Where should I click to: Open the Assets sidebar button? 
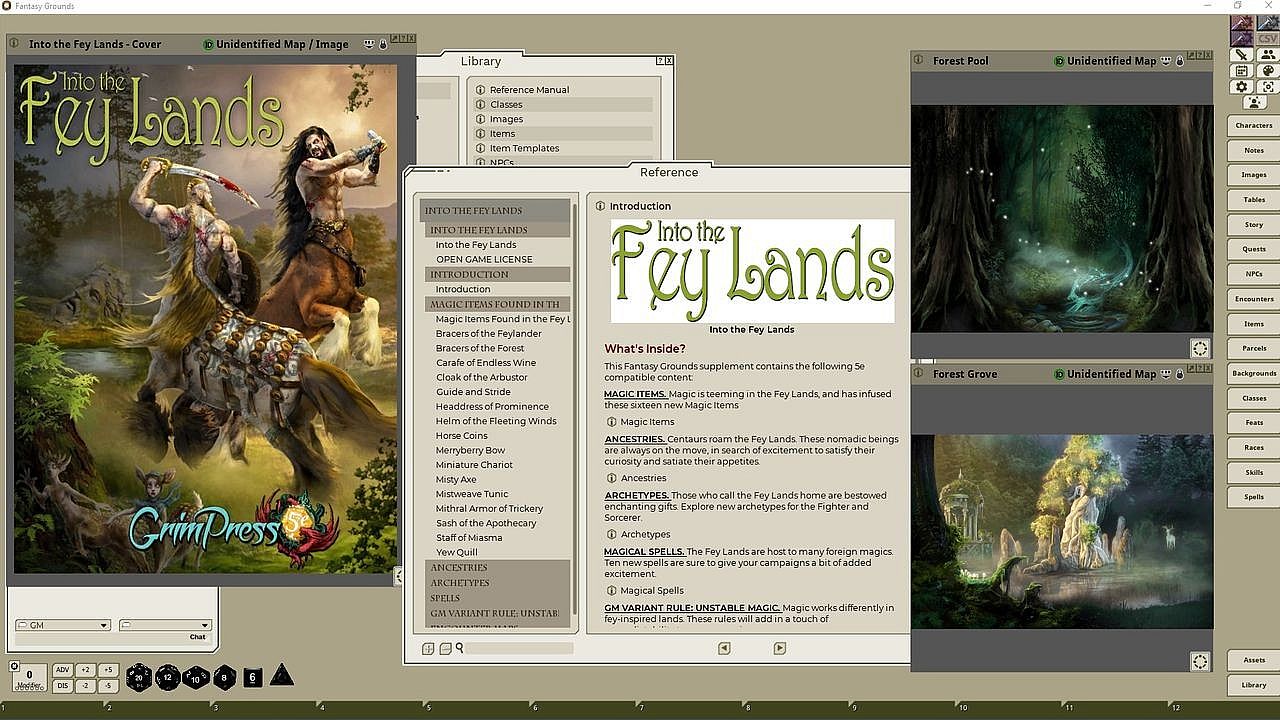[x=1254, y=660]
